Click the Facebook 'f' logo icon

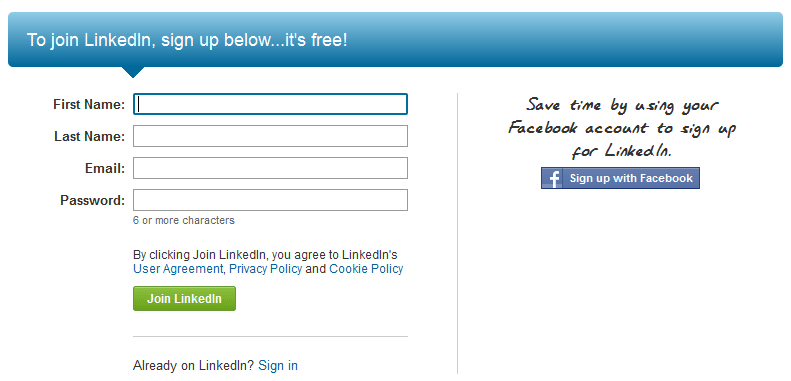[x=554, y=179]
